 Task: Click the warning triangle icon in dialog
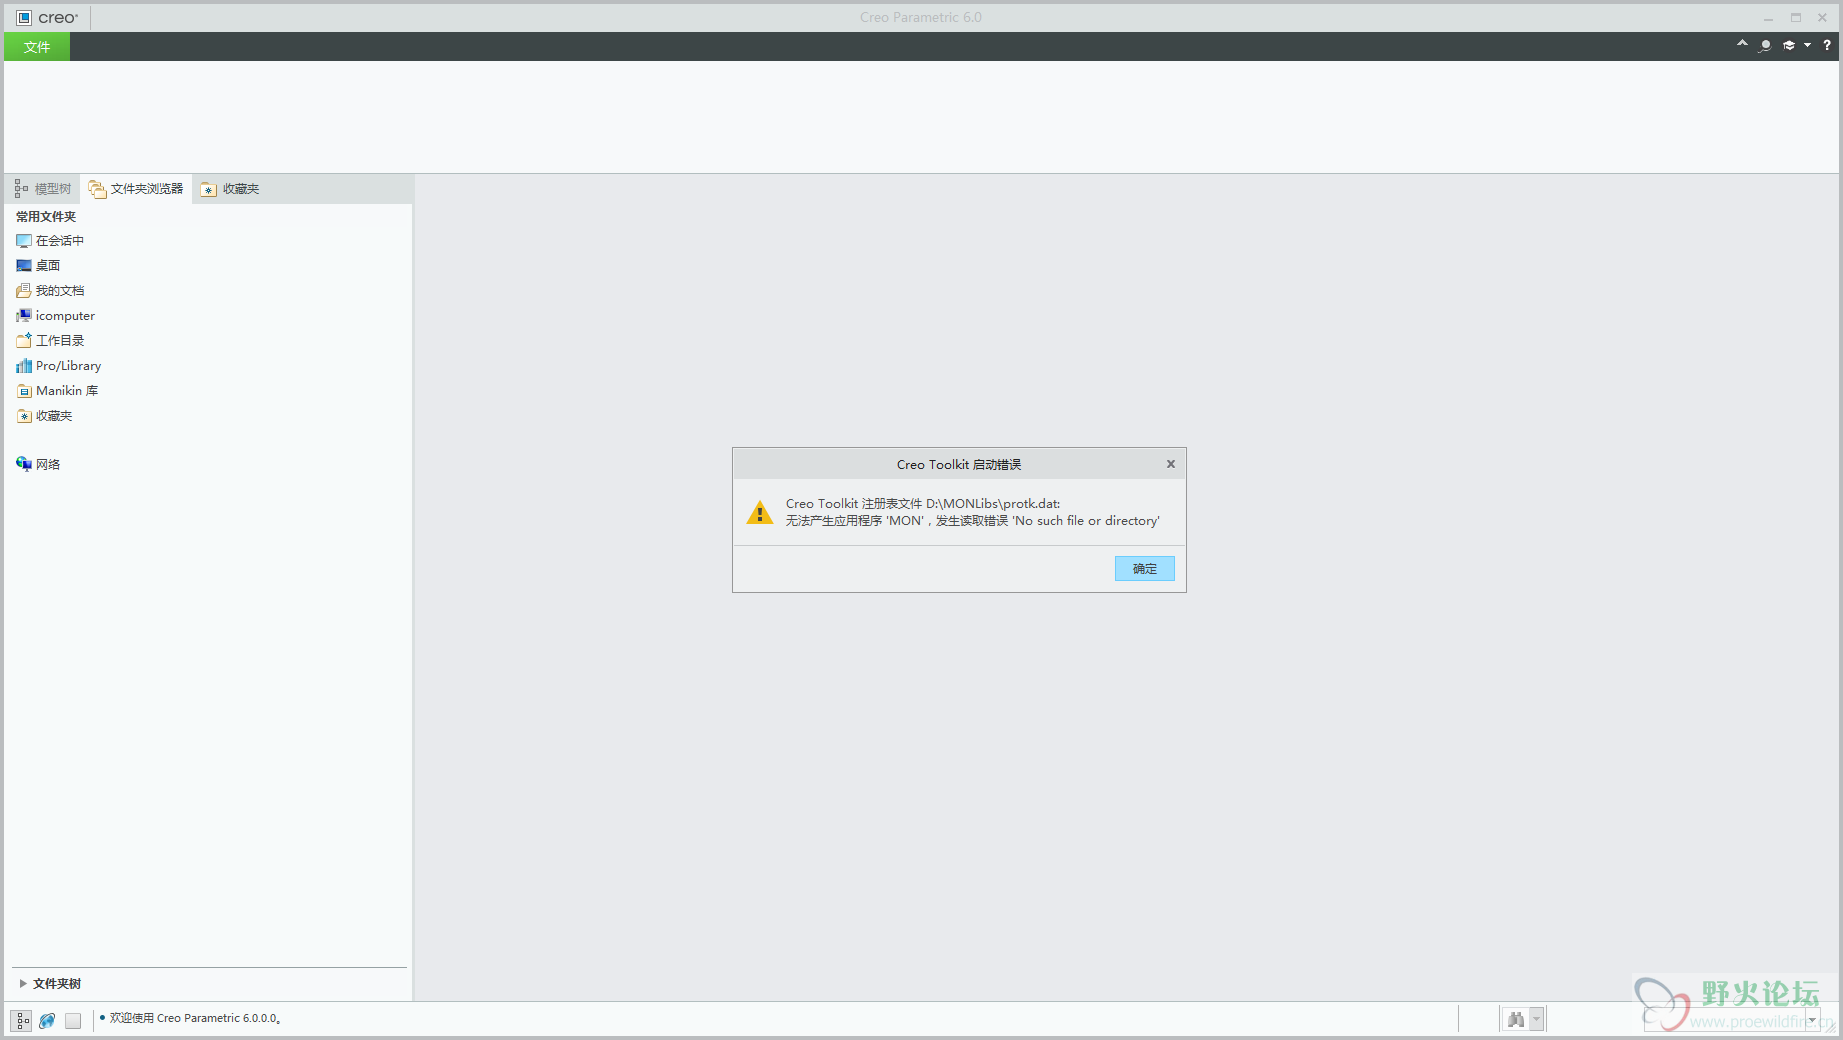pos(760,513)
